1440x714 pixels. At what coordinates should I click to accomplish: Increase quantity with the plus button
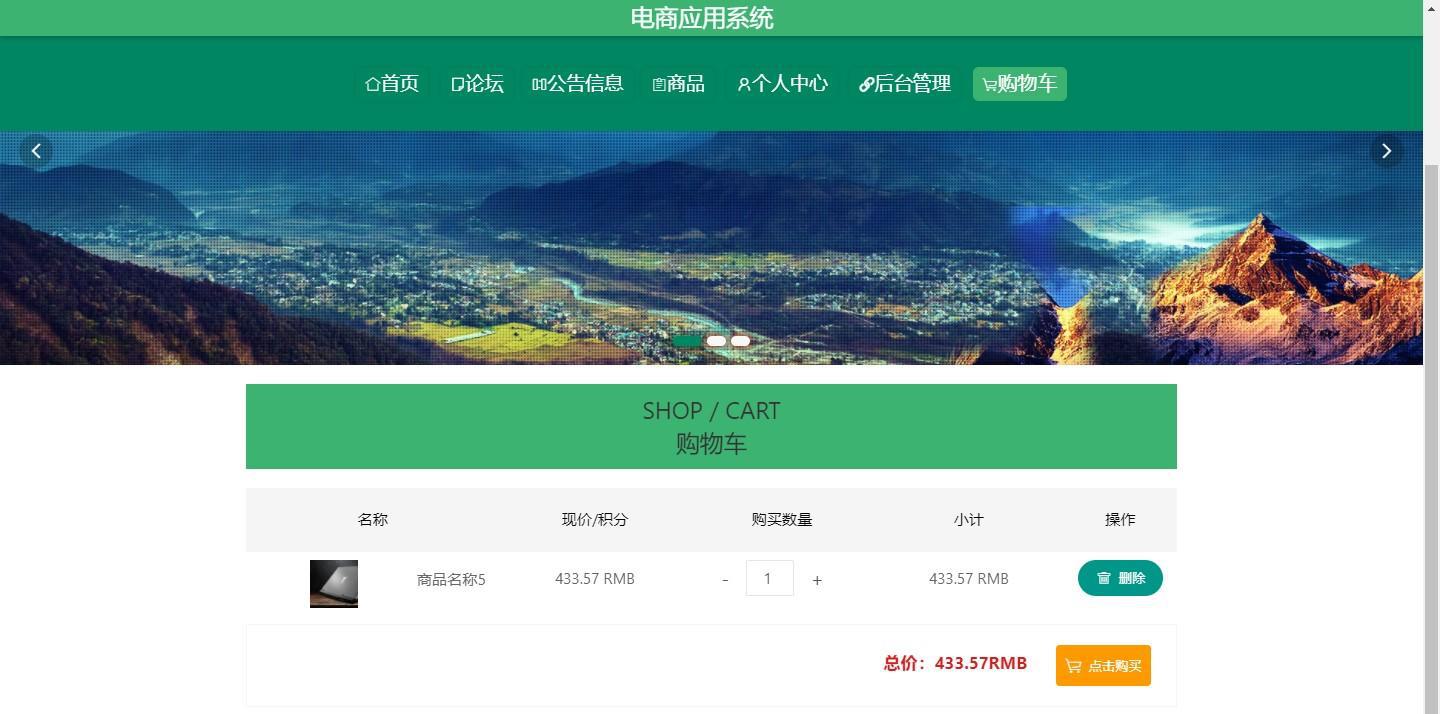tap(817, 580)
